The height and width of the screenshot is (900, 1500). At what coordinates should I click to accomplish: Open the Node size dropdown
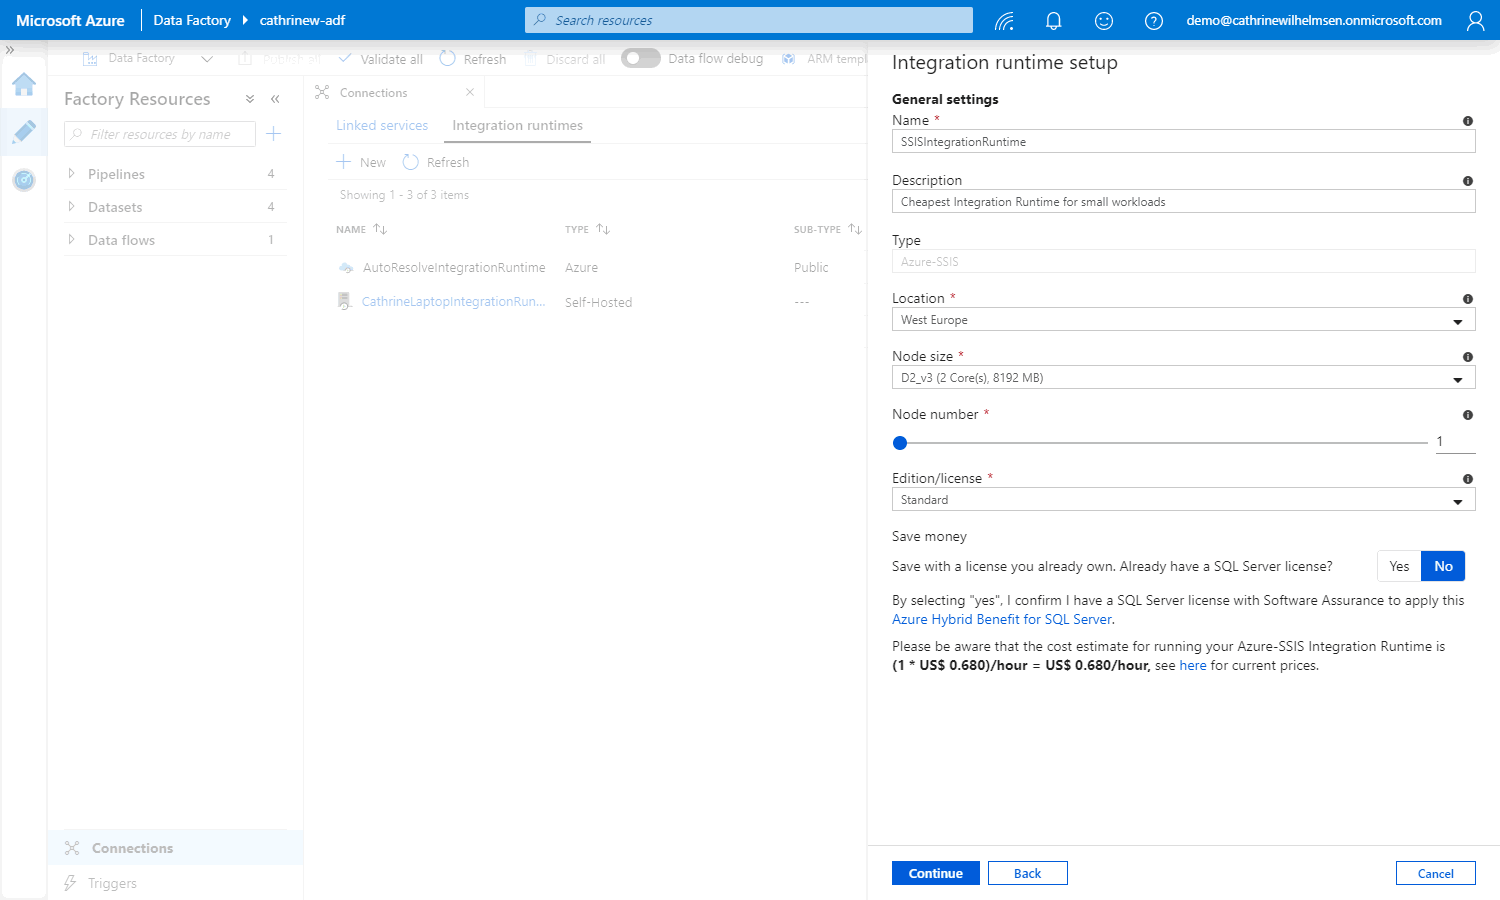point(1182,378)
